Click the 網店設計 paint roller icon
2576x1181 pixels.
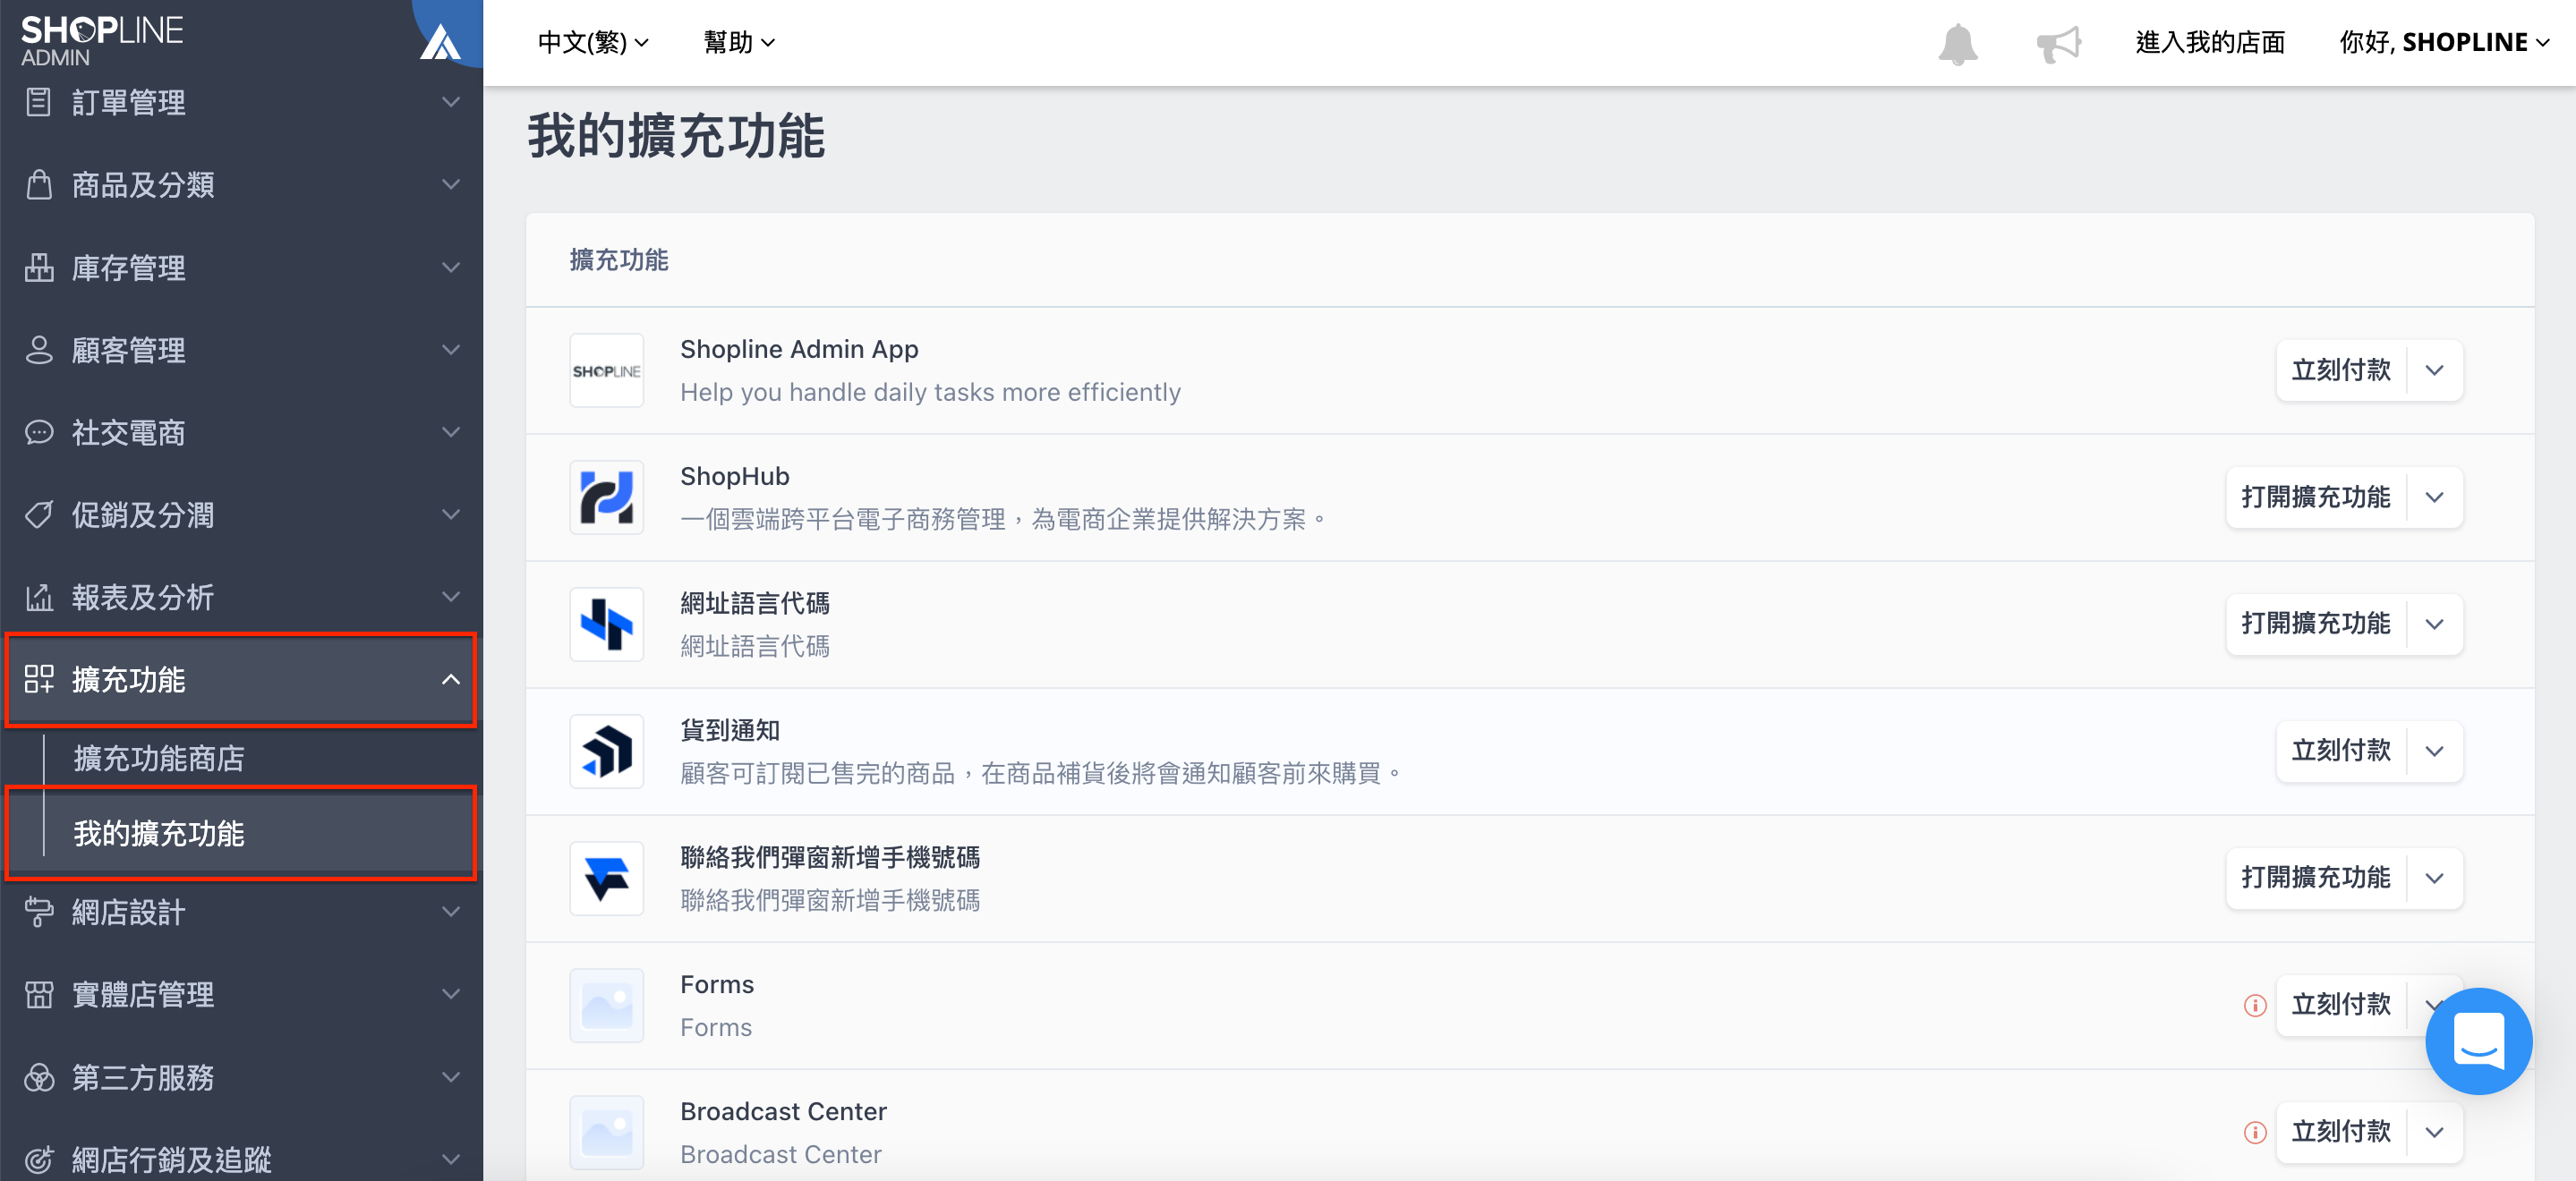pos(38,912)
